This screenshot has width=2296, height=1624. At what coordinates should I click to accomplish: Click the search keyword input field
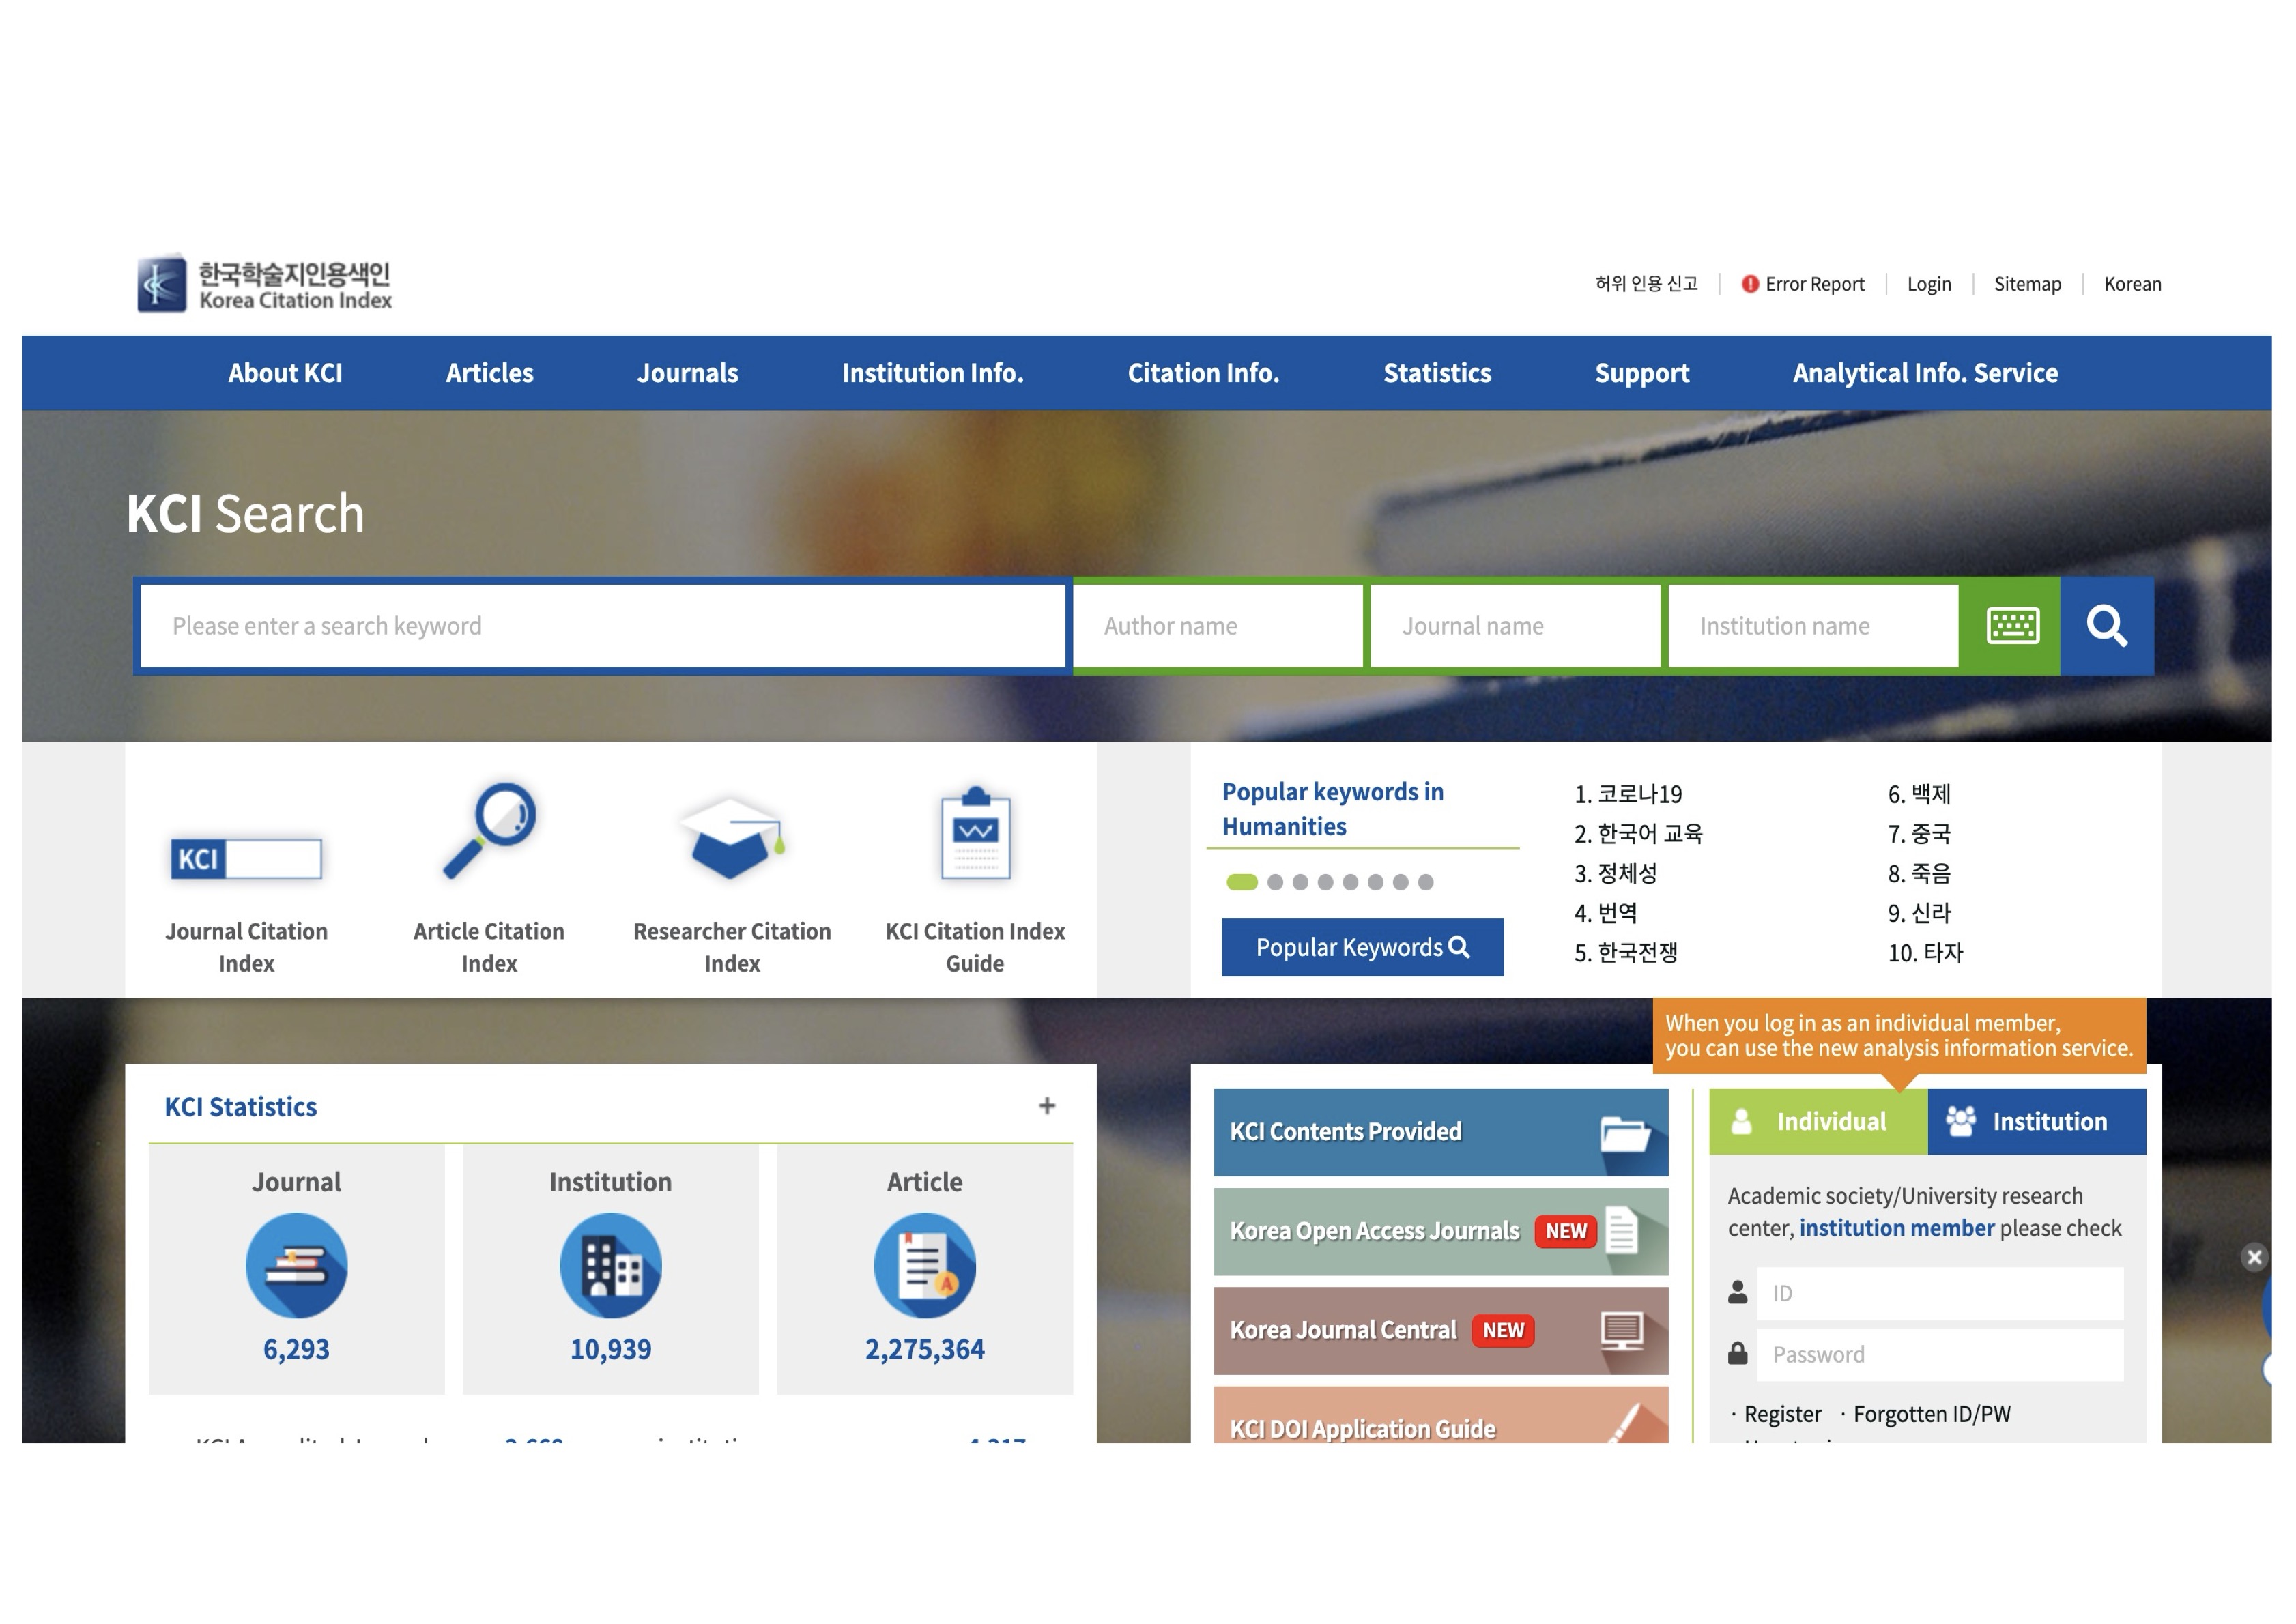click(x=603, y=626)
